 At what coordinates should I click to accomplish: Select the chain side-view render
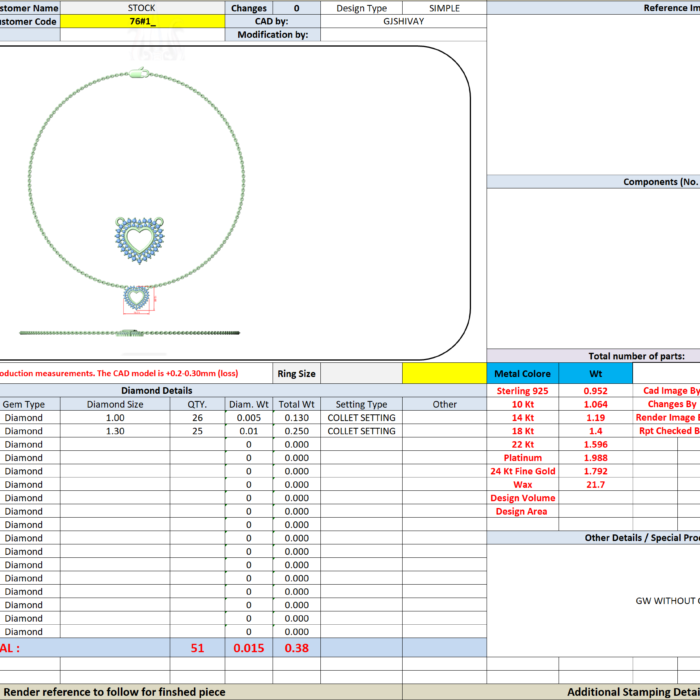(x=130, y=332)
